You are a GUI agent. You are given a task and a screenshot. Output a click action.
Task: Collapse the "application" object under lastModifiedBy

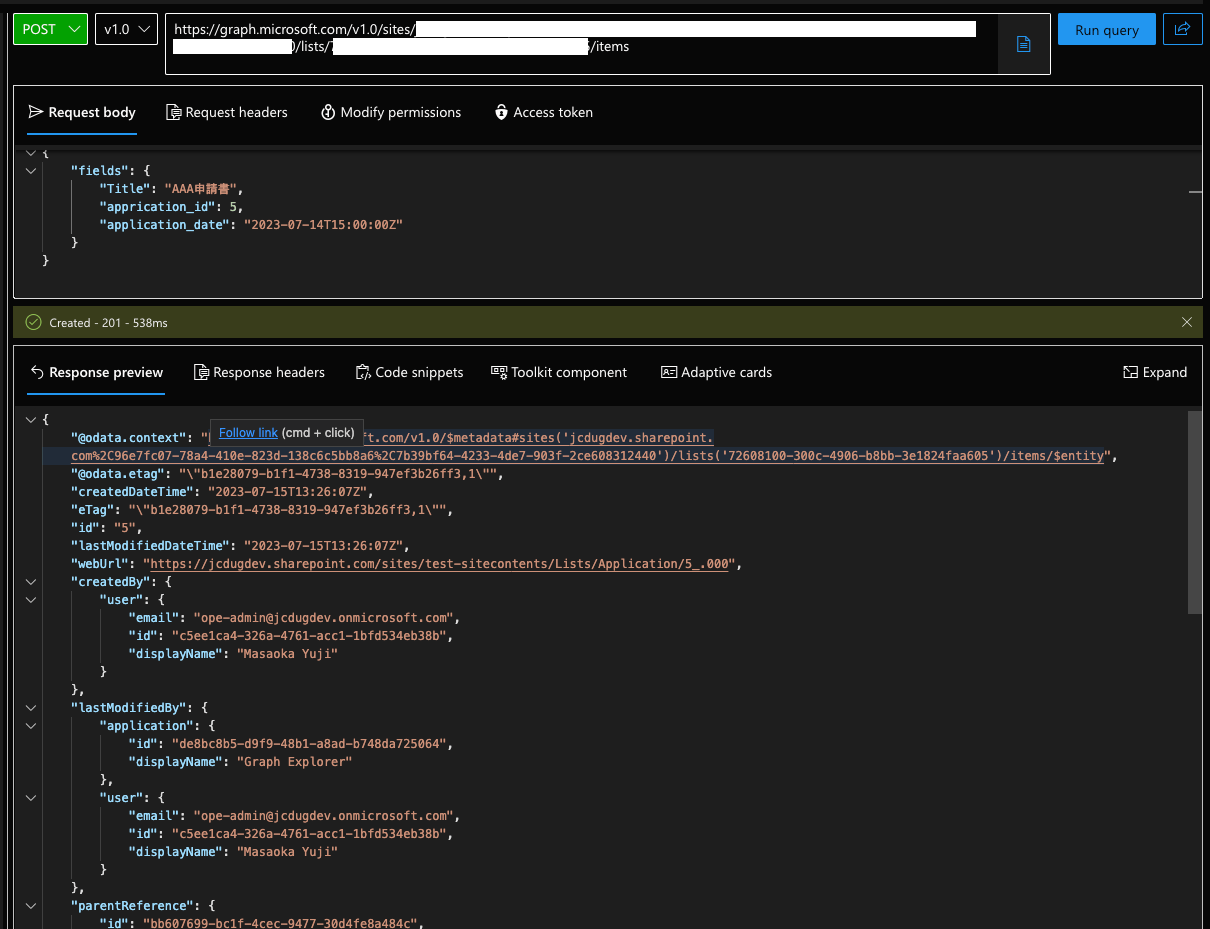pyautogui.click(x=32, y=726)
